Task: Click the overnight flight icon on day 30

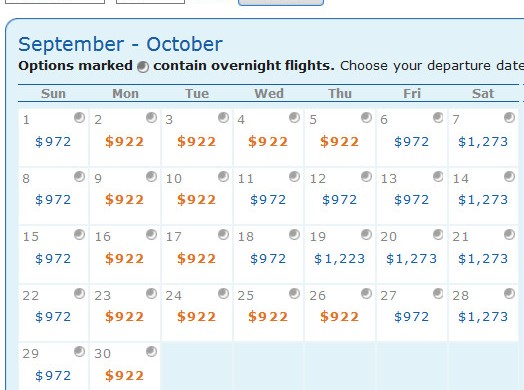Action: pyautogui.click(x=151, y=352)
